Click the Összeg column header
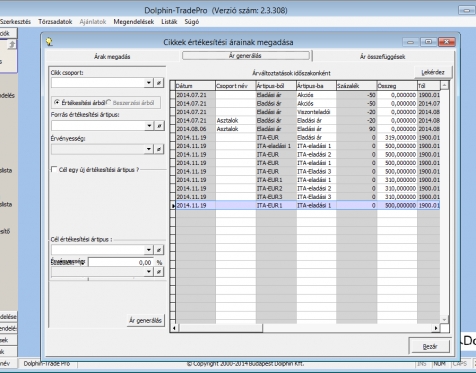The image size is (476, 373). pos(397,86)
